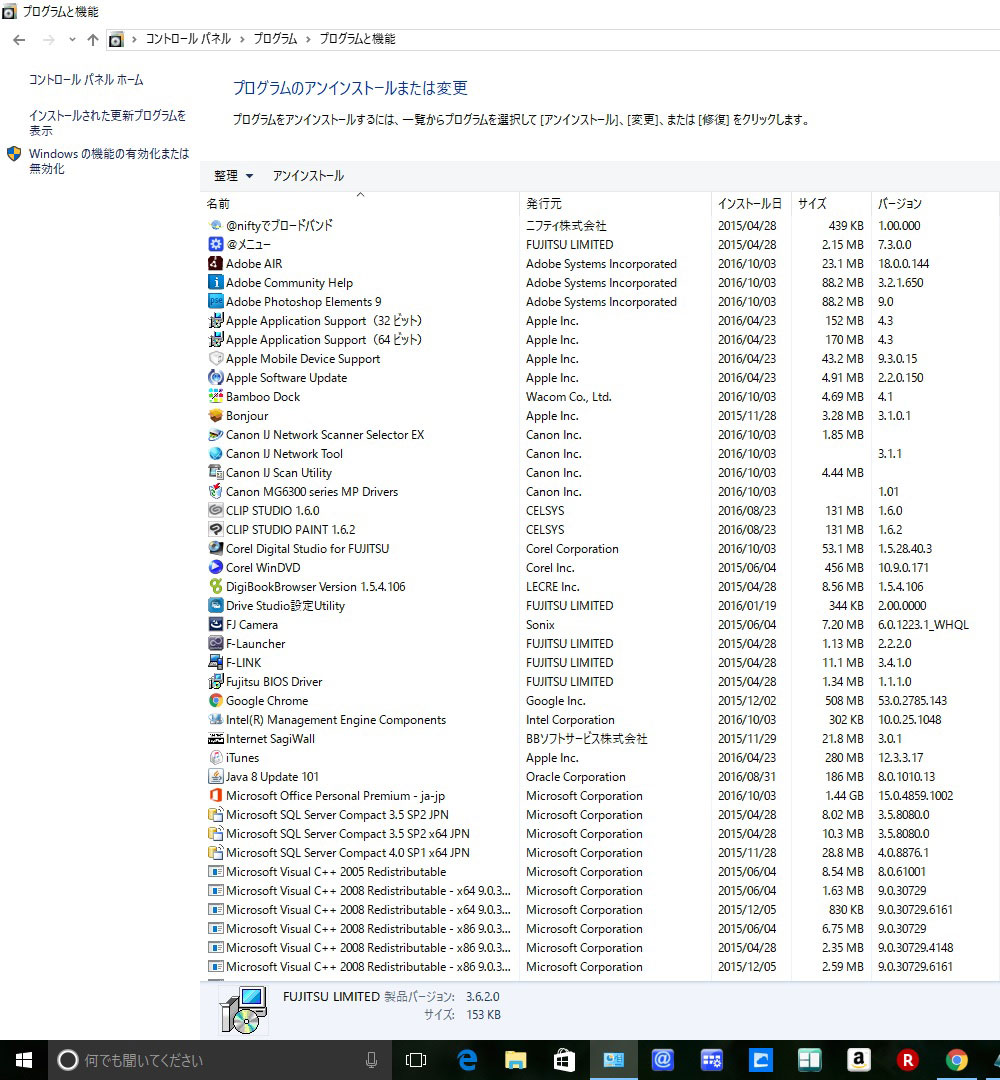Launch Chrome from the taskbar
Screen dimensions: 1000x1080
pos(956,1059)
